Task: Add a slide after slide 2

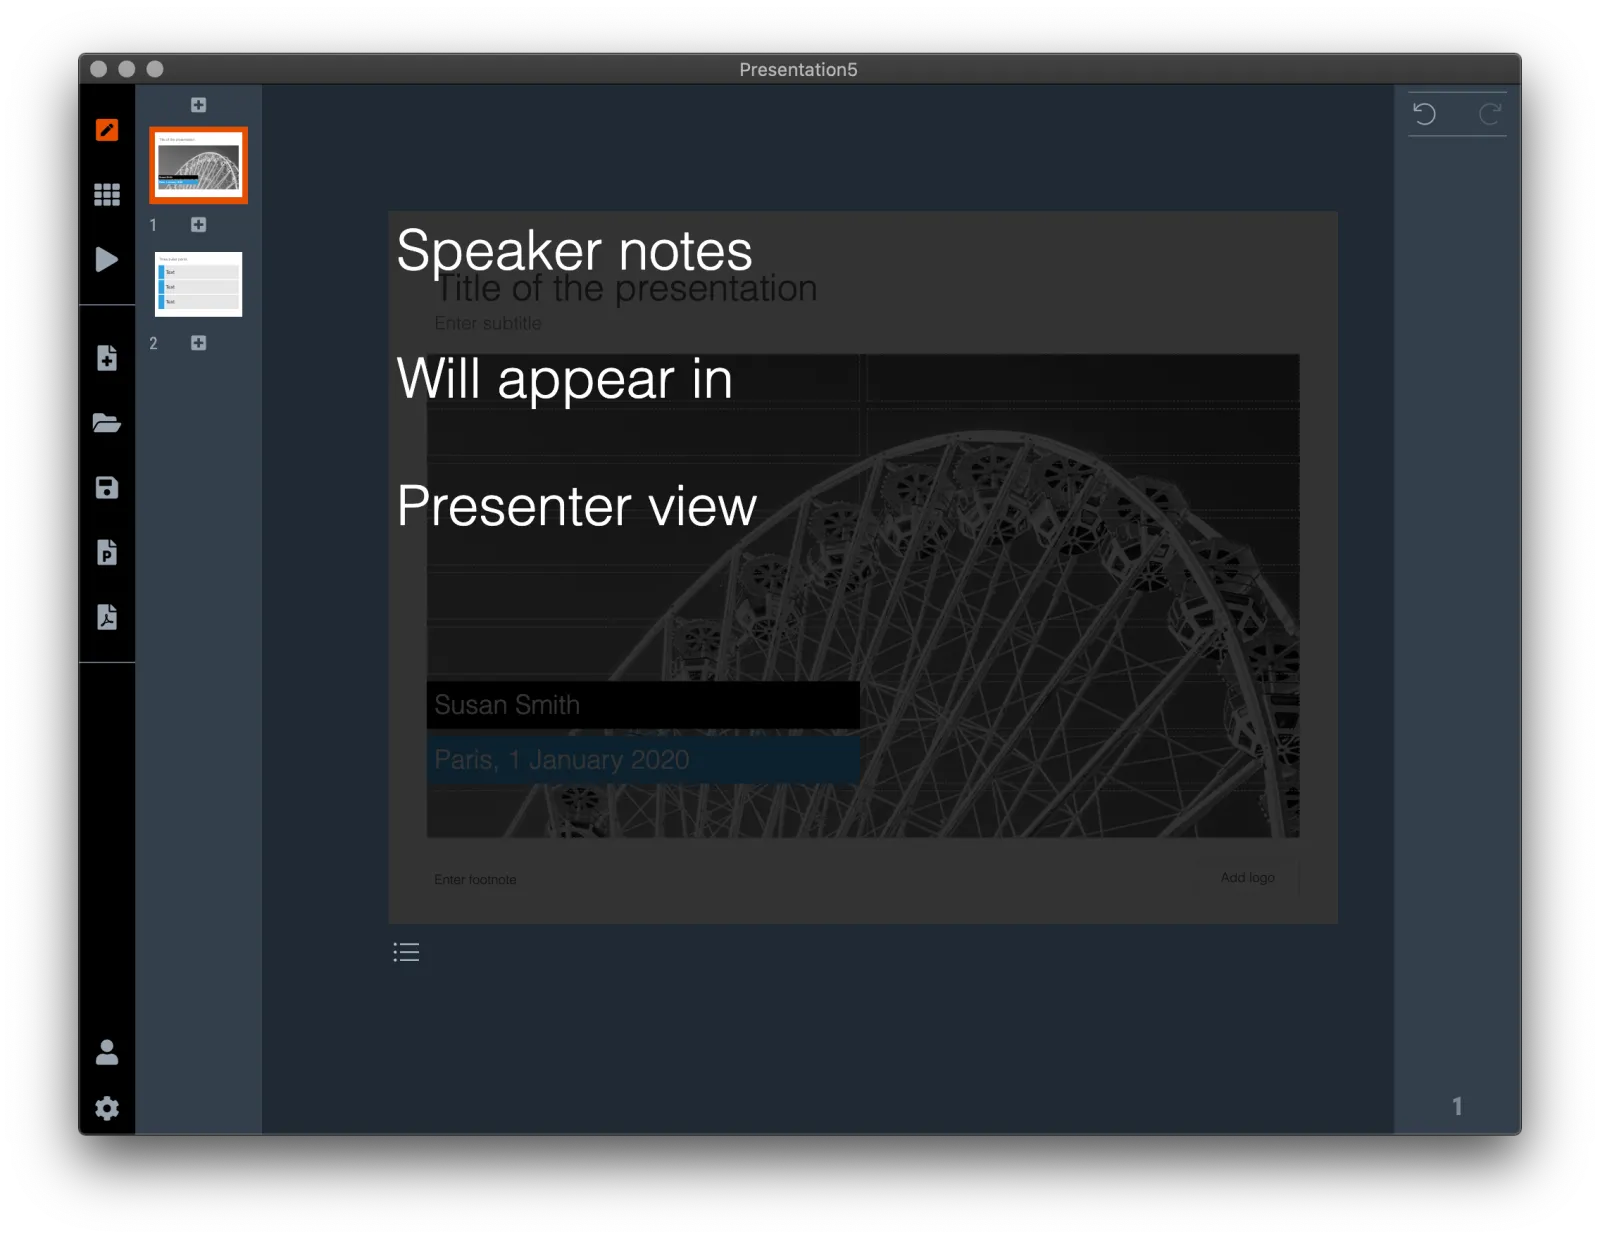Action: (x=199, y=343)
